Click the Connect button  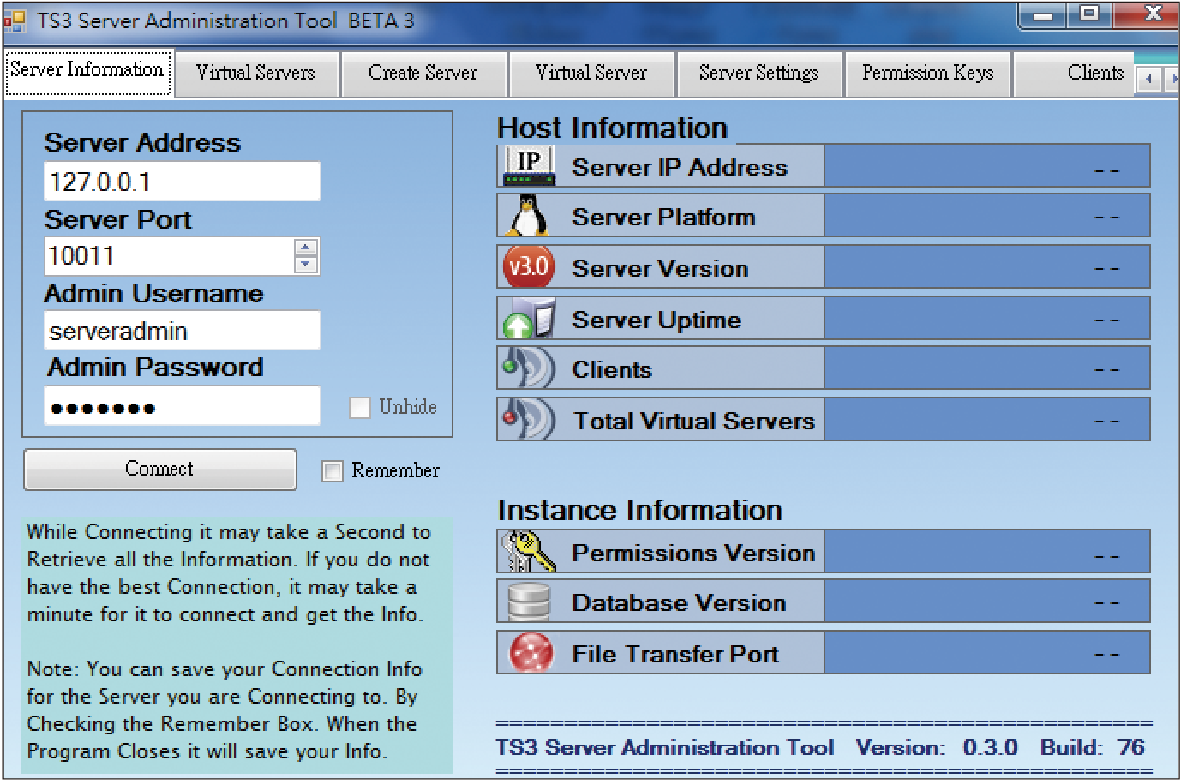coord(160,469)
